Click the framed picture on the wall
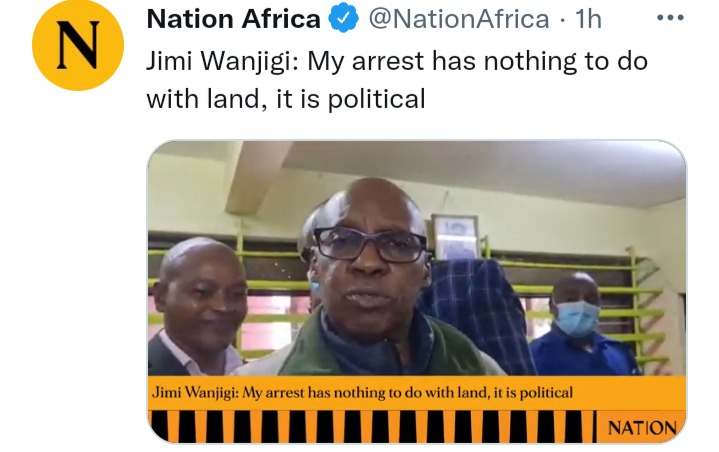Viewport: 719px width, 452px height. coord(456,237)
